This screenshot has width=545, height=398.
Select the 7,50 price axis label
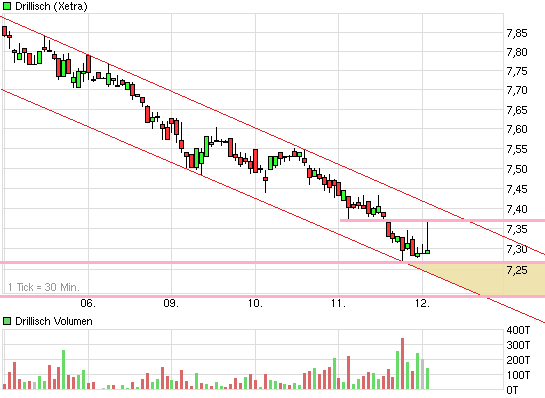click(517, 169)
